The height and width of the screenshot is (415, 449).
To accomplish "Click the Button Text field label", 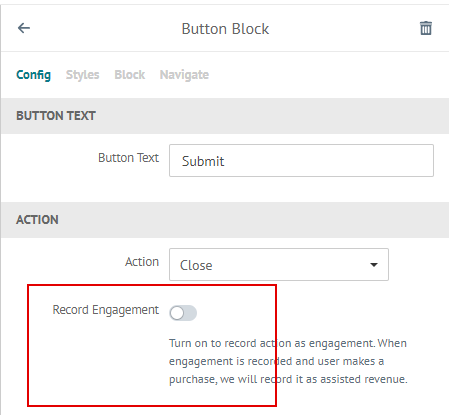I will point(128,158).
